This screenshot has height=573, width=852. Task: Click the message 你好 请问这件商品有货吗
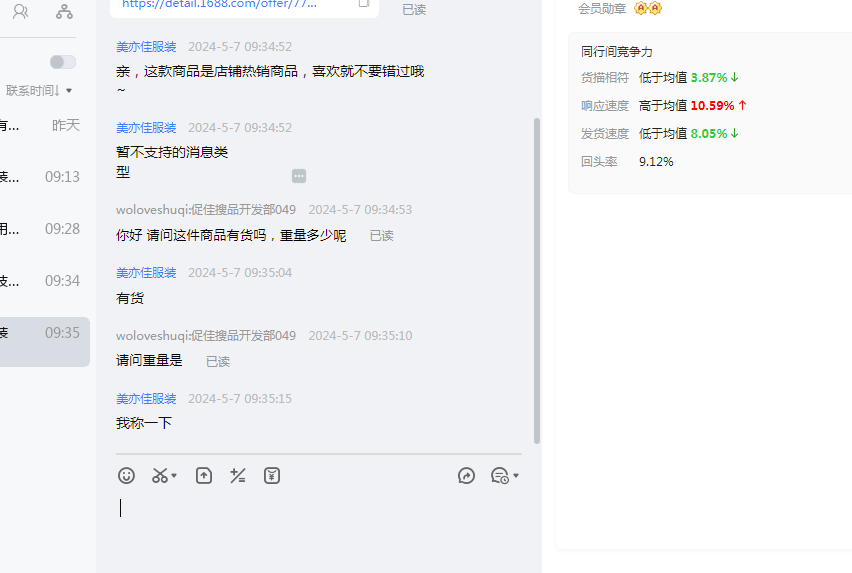pos(231,235)
